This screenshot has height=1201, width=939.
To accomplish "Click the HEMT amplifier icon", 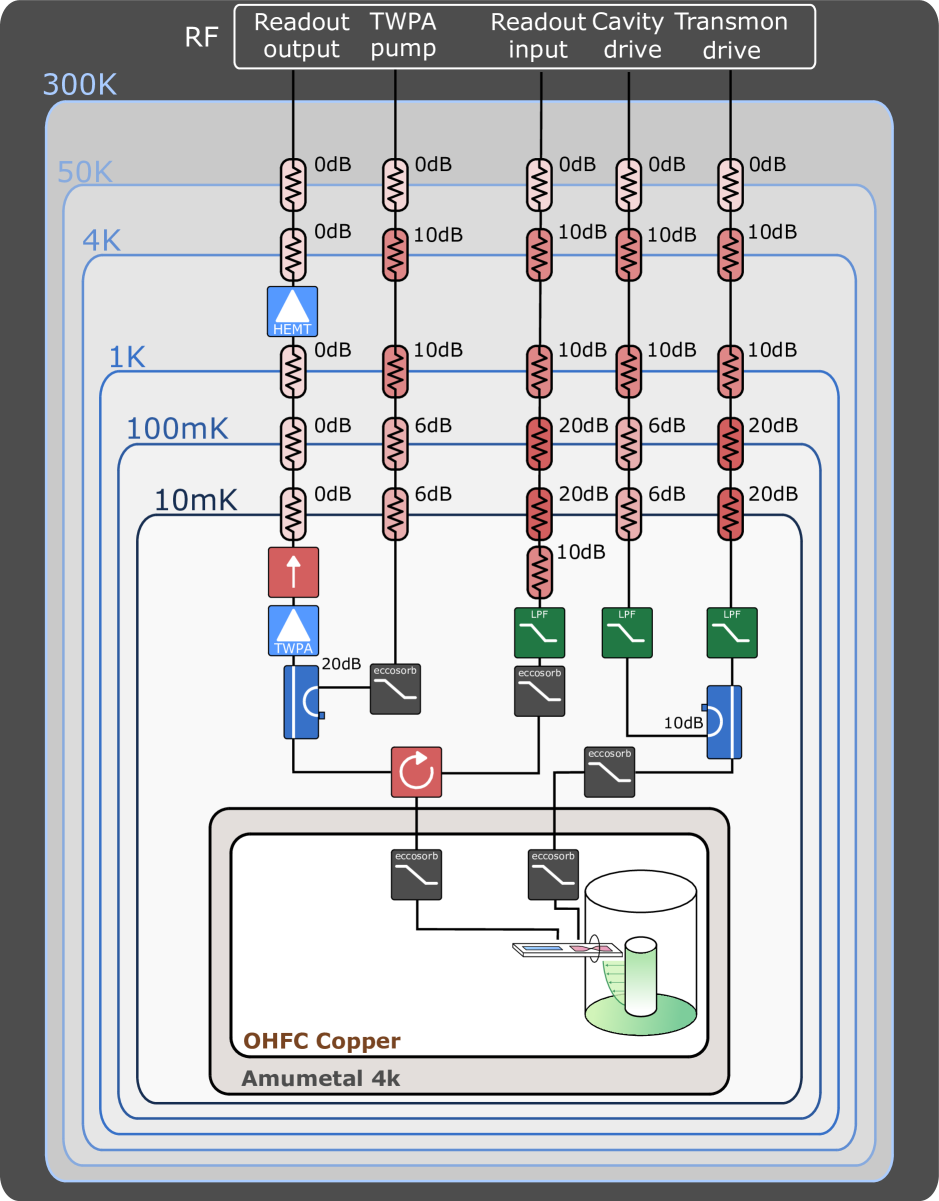I will (292, 312).
